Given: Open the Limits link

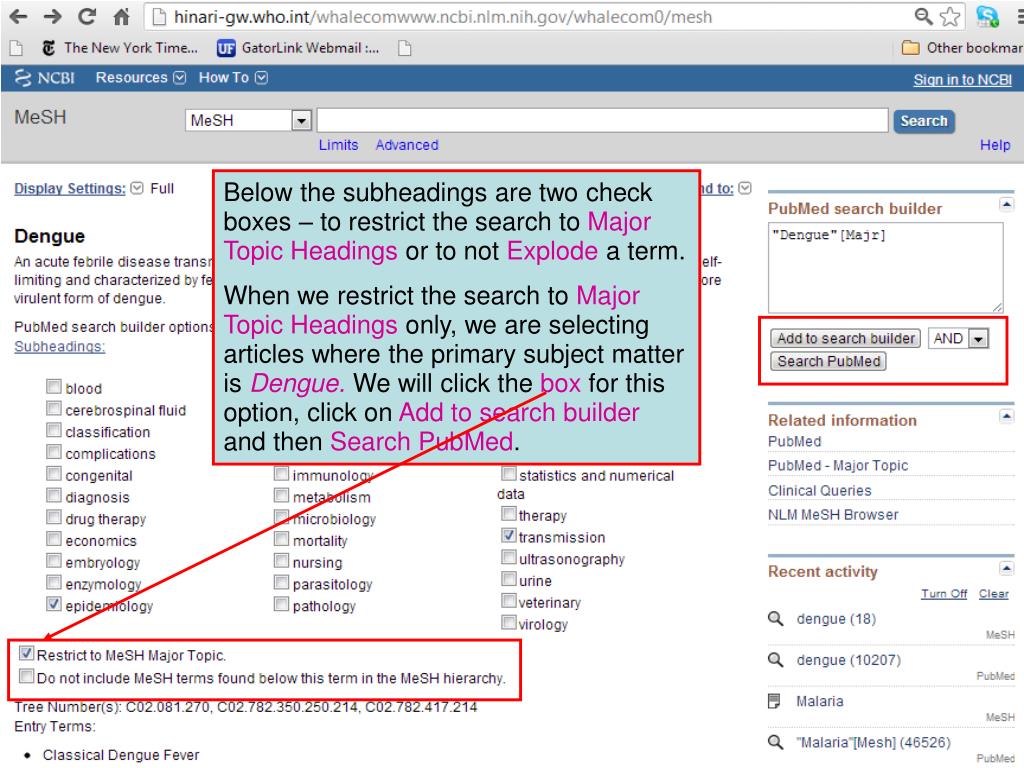Looking at the screenshot, I should (x=338, y=145).
